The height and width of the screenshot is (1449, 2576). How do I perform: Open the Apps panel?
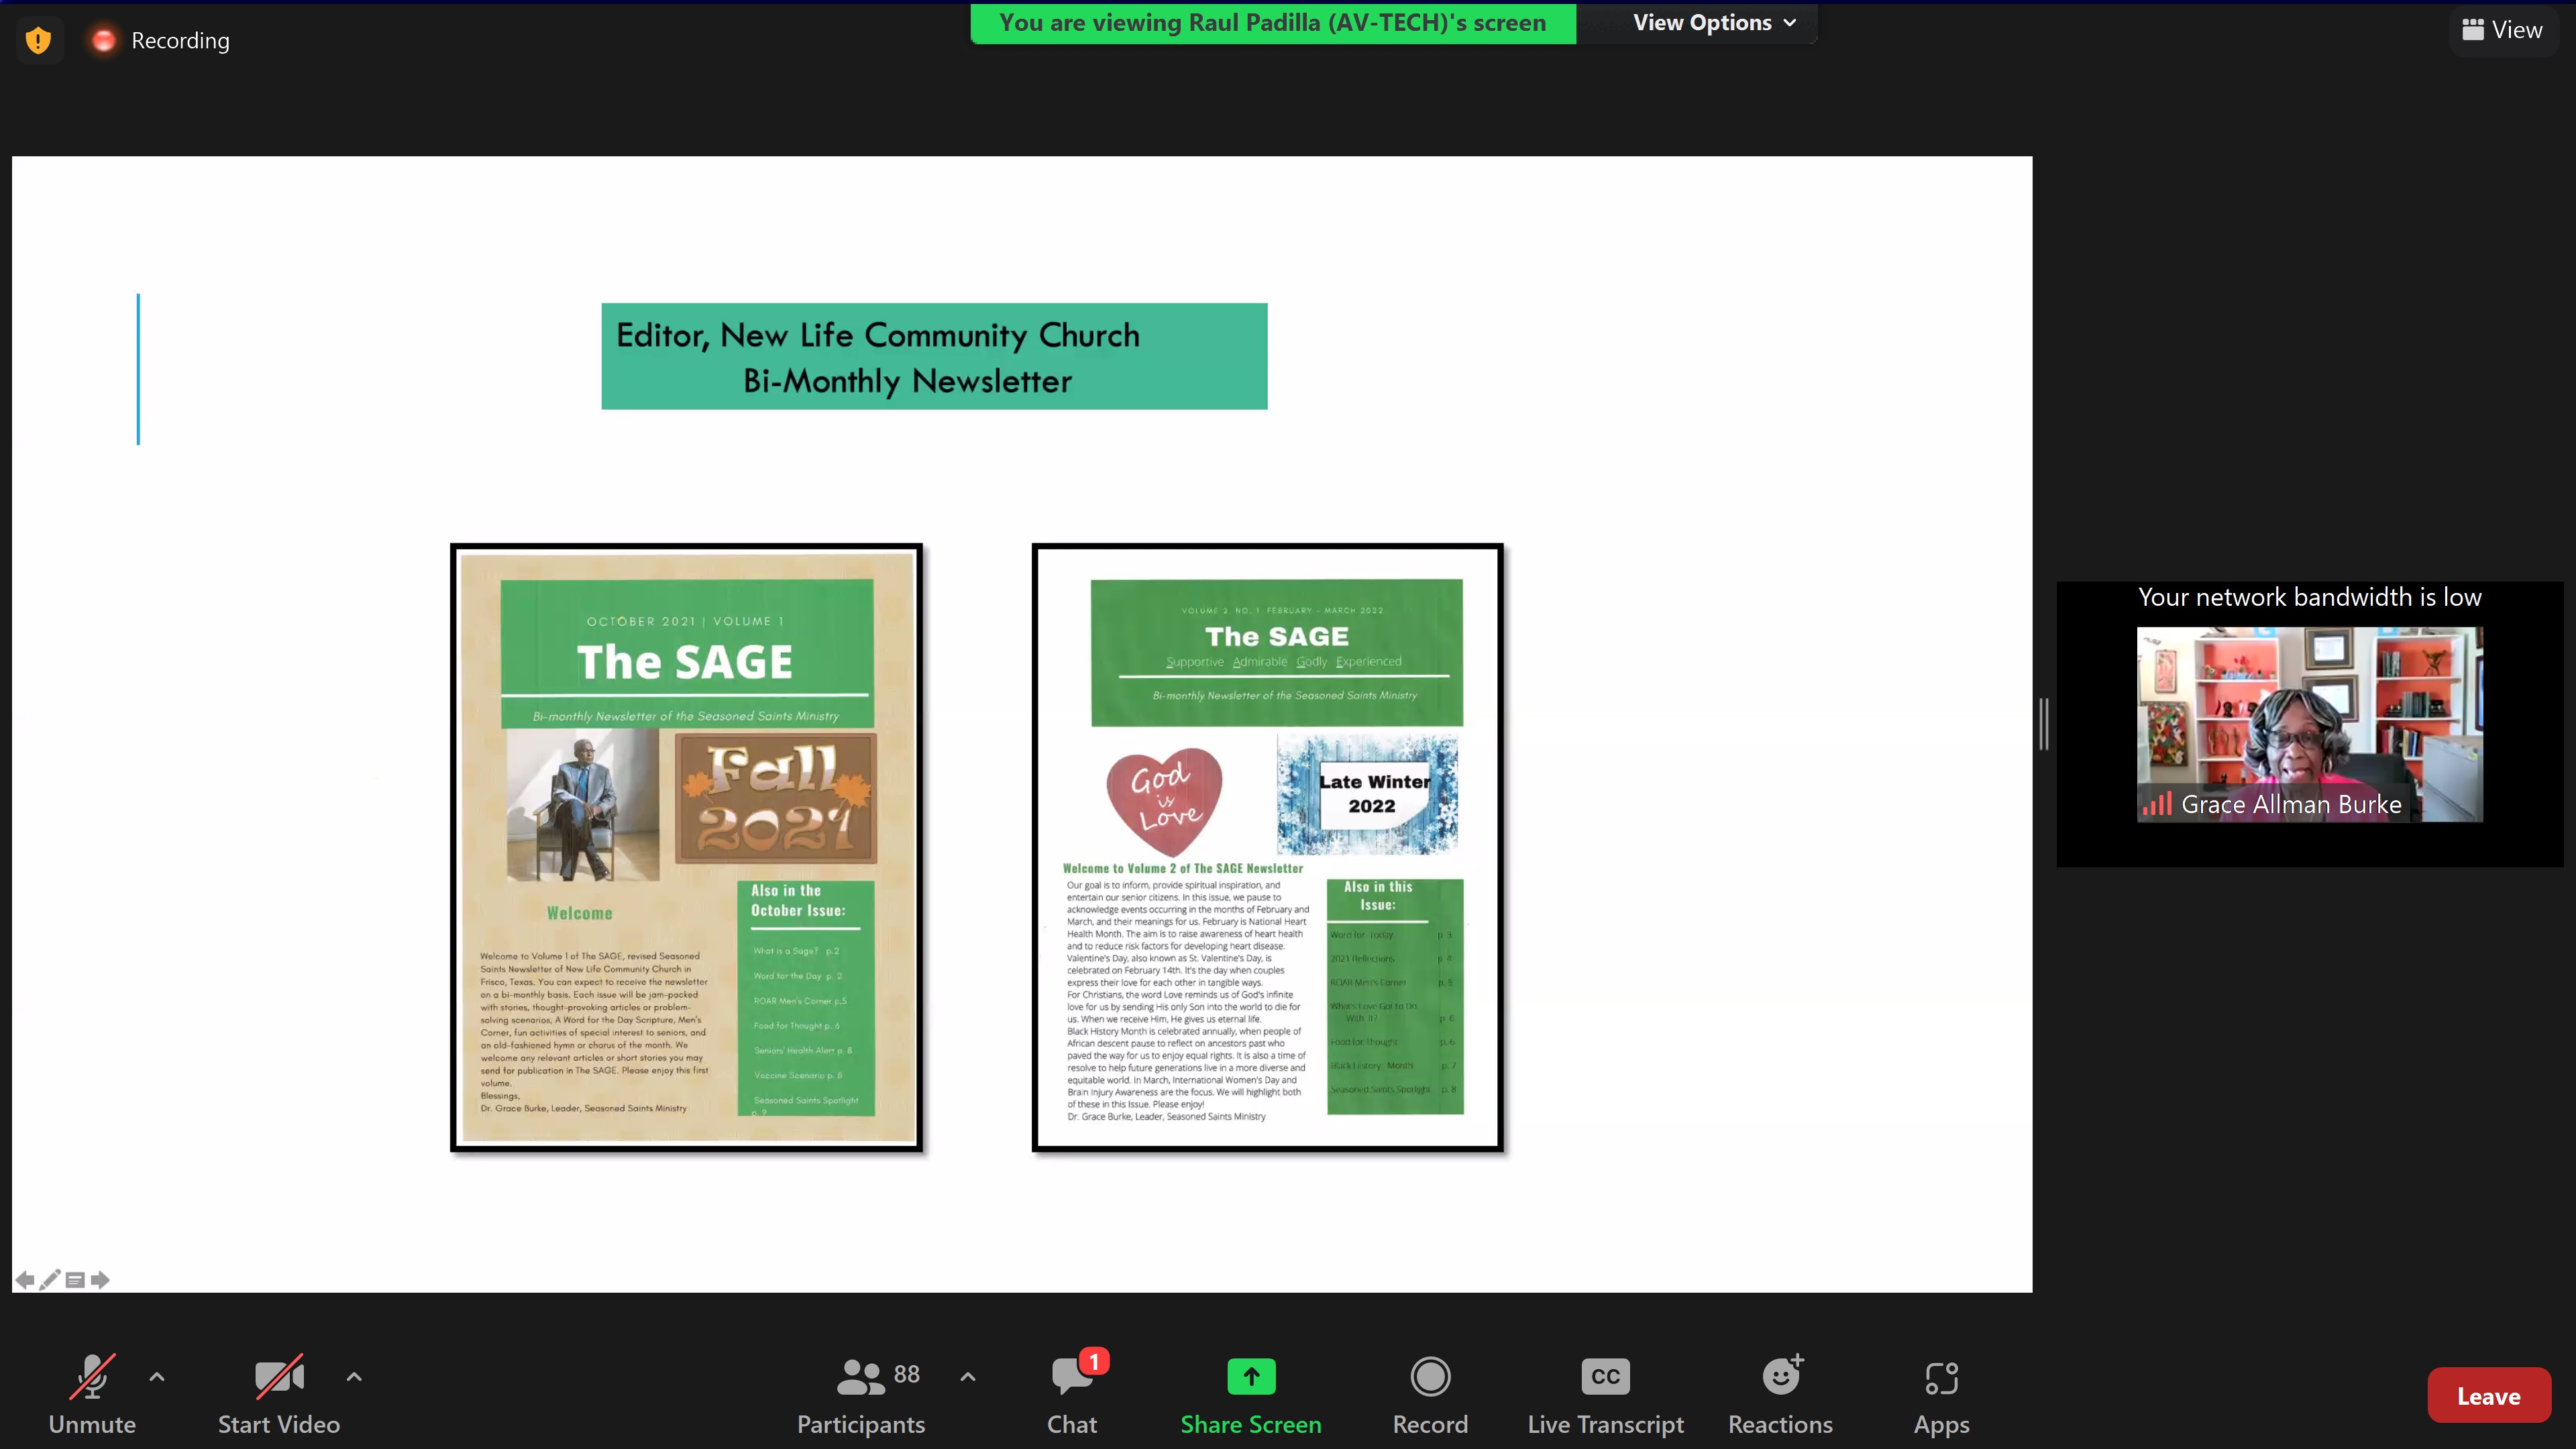pyautogui.click(x=1941, y=1394)
